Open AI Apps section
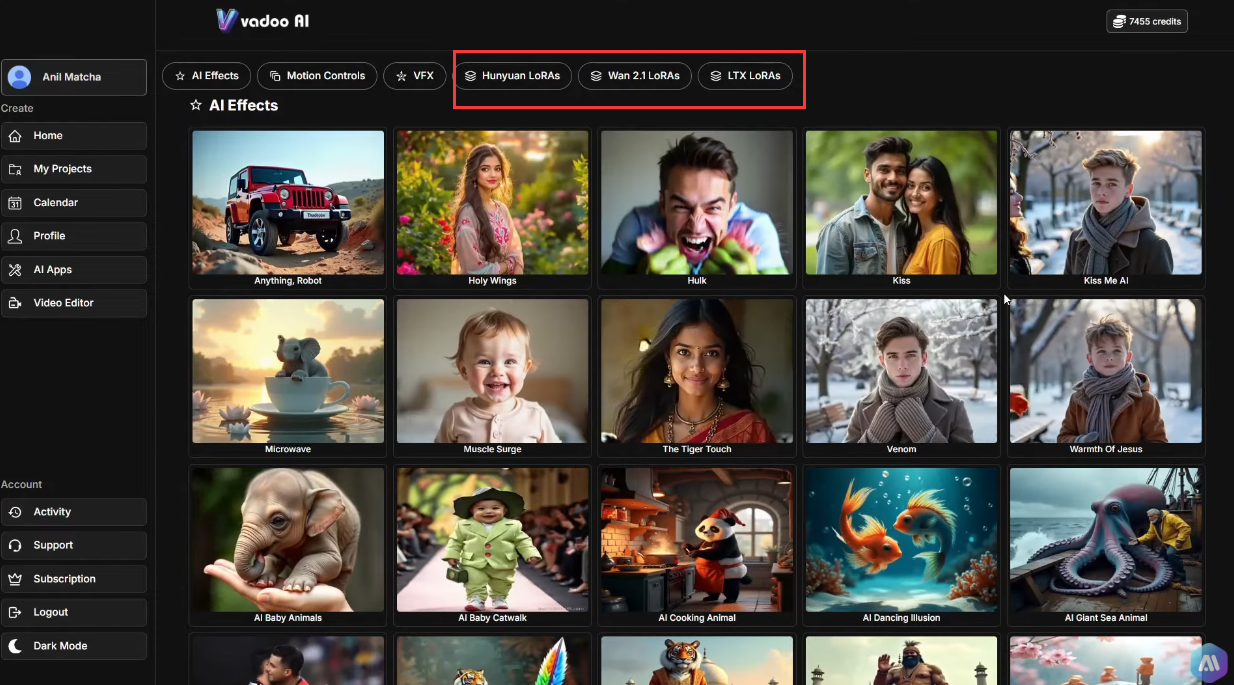Screen dimensions: 1234x685 coord(74,270)
